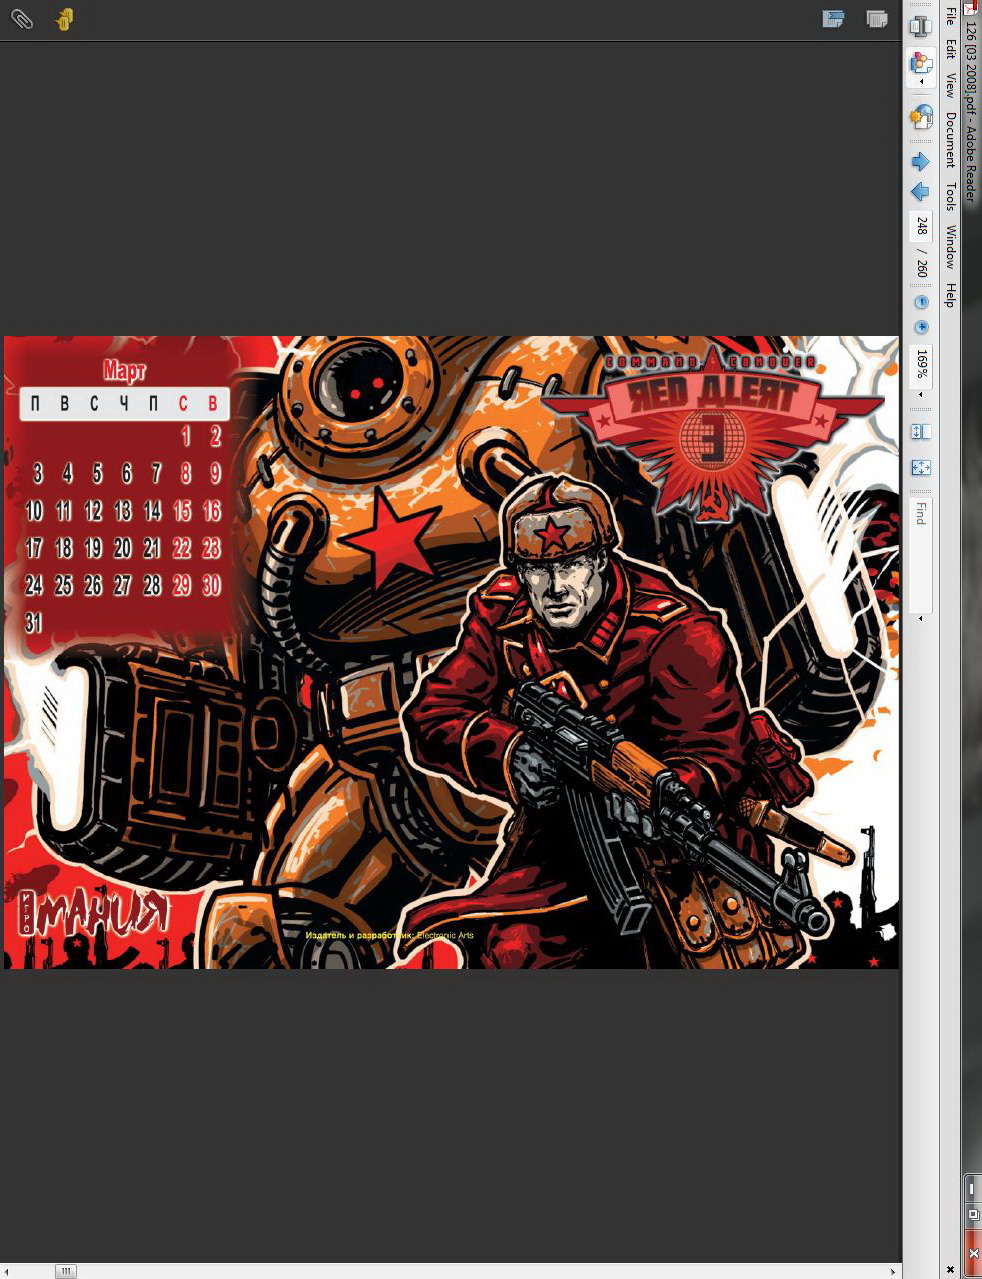The width and height of the screenshot is (982, 1279).
Task: Open the Document menu
Action: 950,139
